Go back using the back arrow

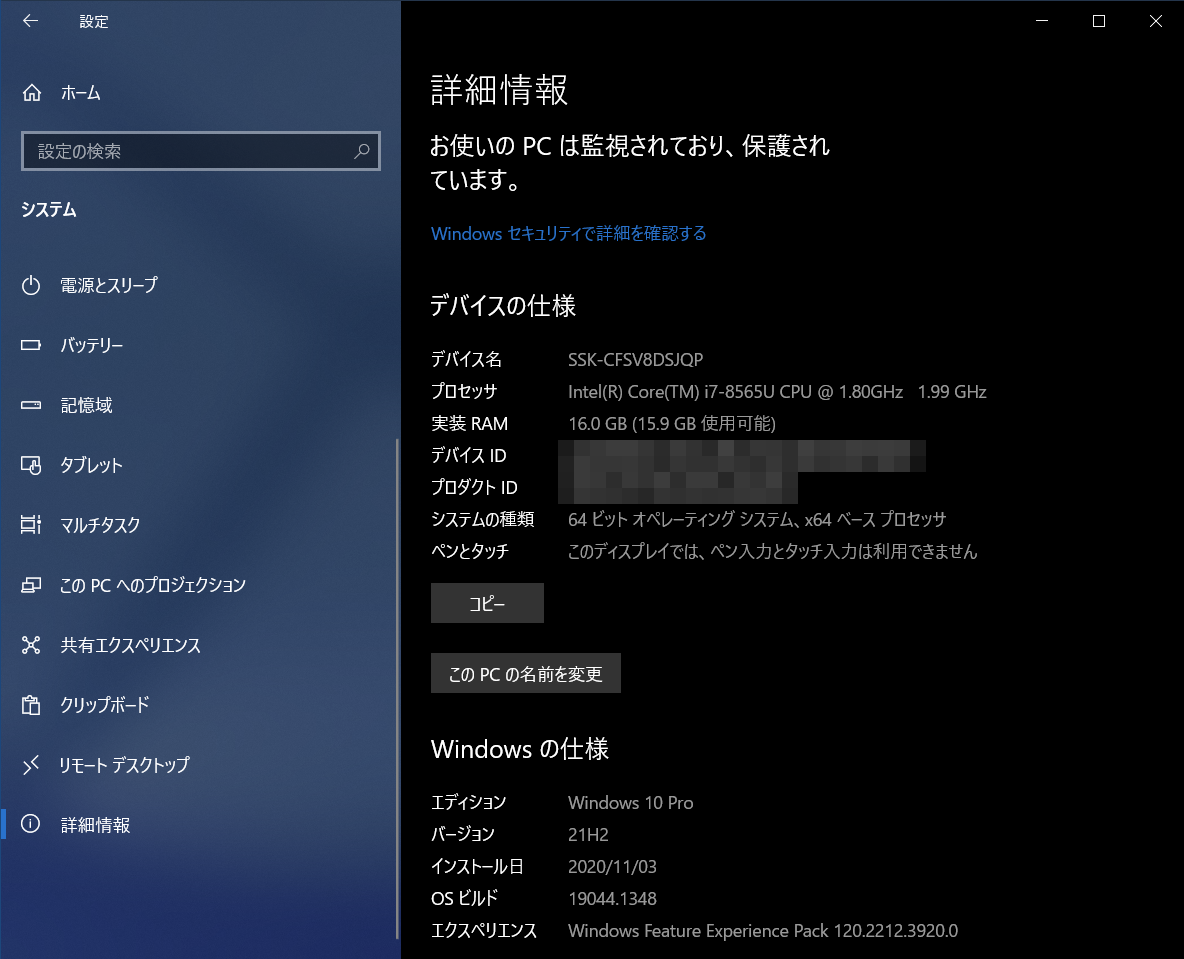(30, 21)
